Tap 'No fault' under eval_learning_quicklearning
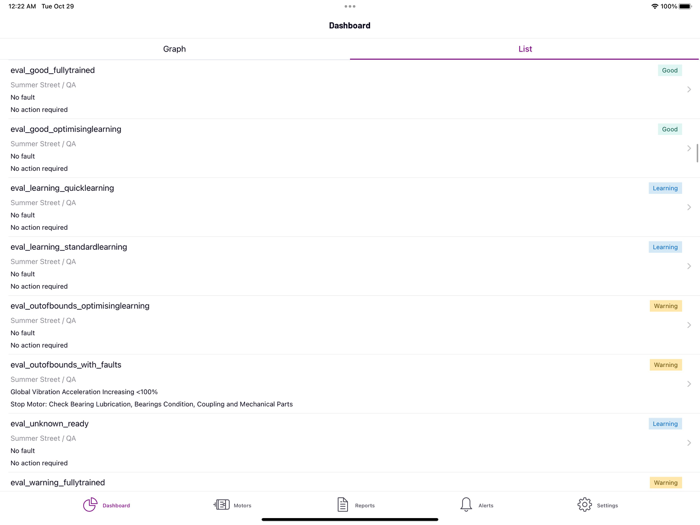700x525 pixels. pos(23,215)
